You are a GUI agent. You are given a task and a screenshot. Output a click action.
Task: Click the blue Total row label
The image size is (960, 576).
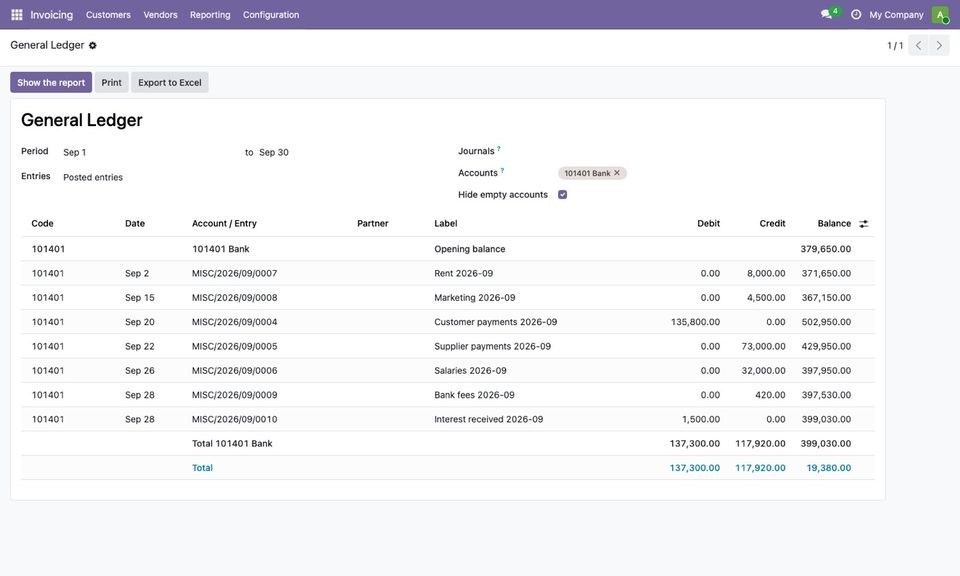point(202,468)
